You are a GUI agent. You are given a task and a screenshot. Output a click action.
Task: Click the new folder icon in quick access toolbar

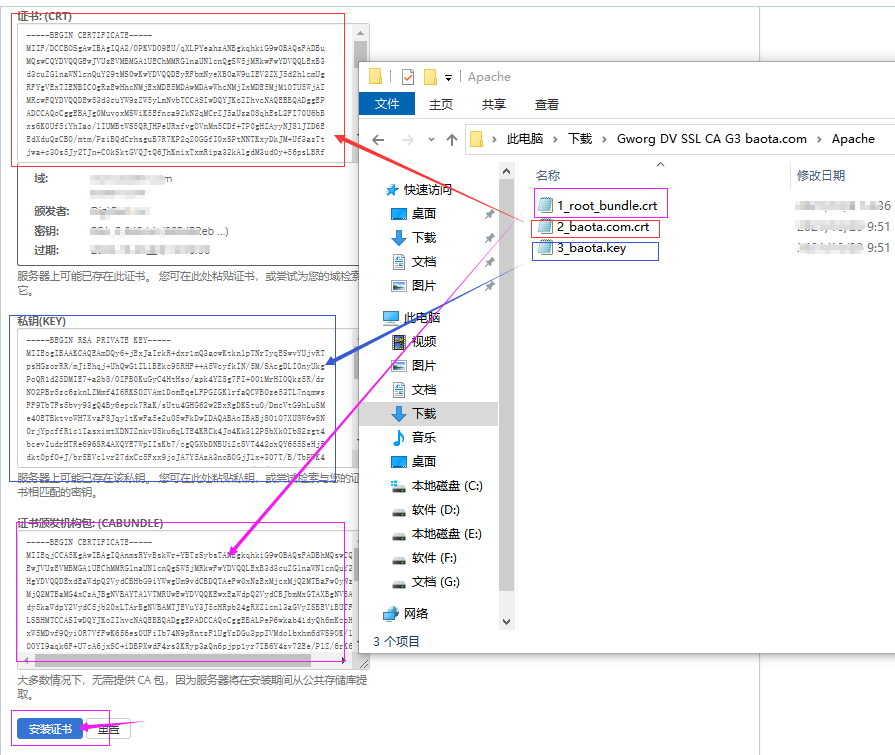430,76
